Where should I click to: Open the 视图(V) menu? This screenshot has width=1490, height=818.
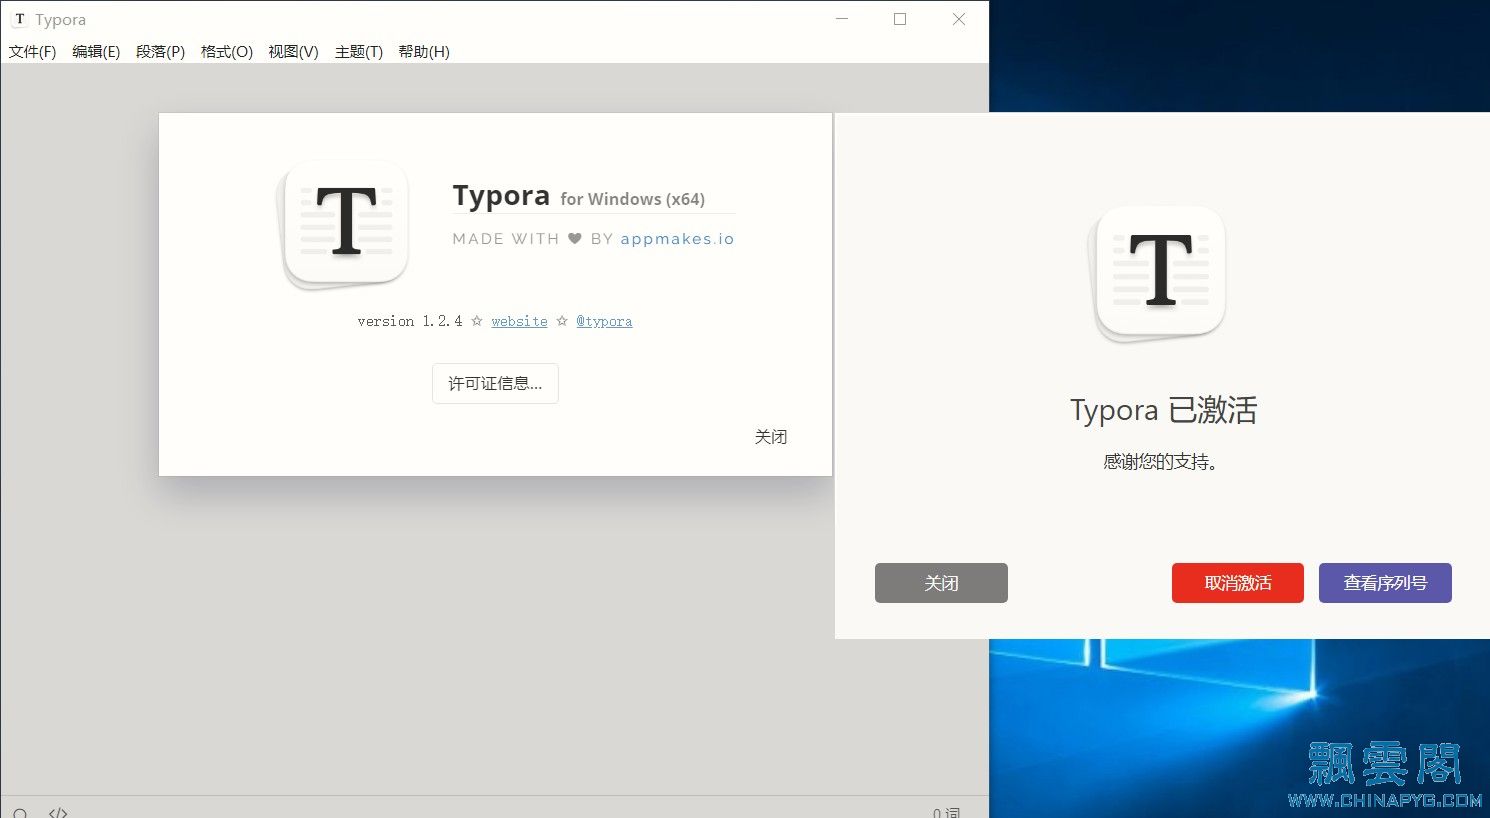[293, 52]
